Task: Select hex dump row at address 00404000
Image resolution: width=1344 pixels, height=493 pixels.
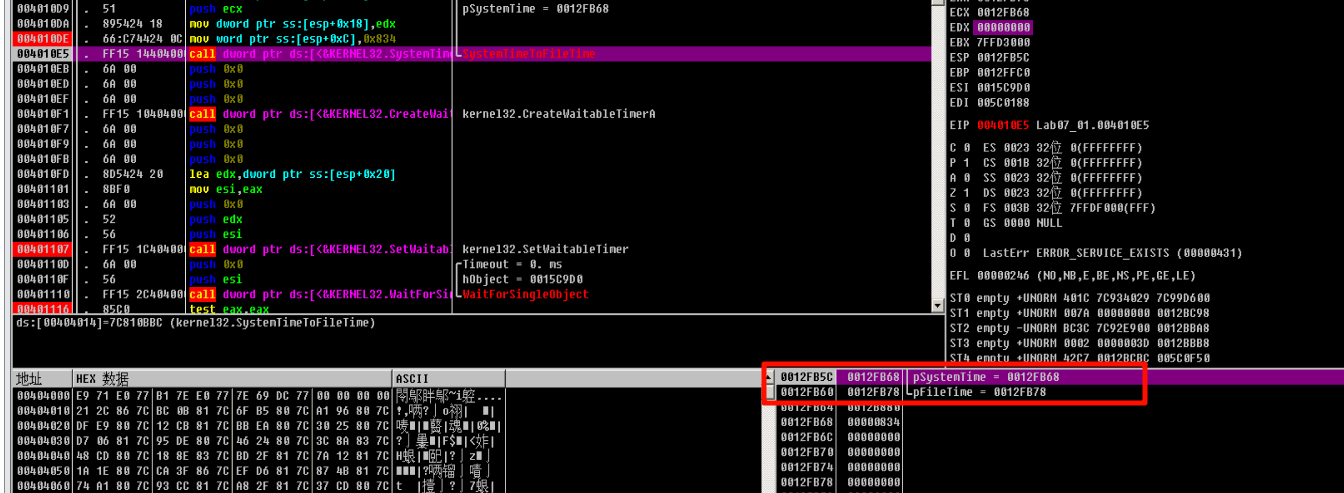Action: 260,395
